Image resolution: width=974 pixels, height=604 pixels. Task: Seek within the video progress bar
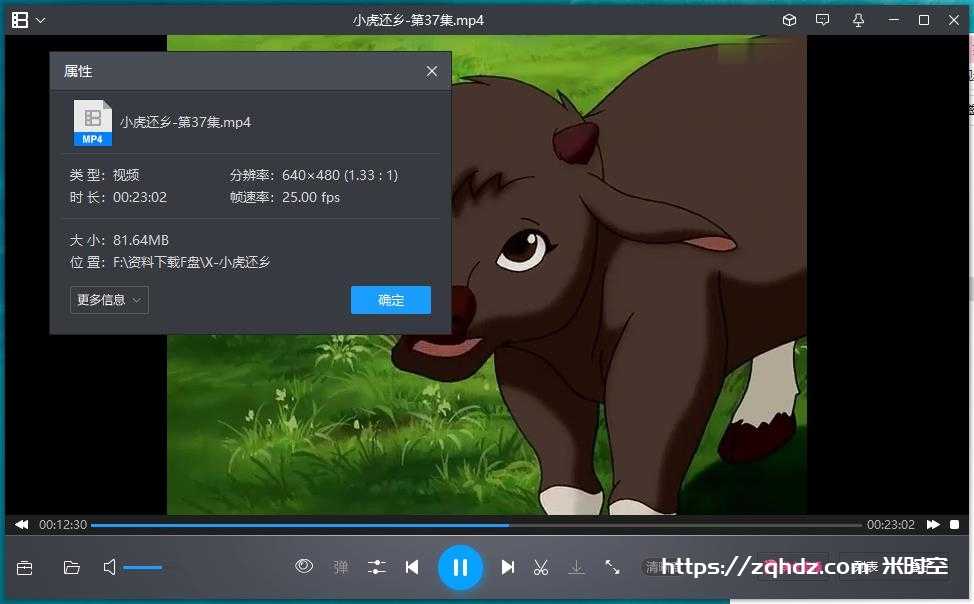(x=476, y=525)
